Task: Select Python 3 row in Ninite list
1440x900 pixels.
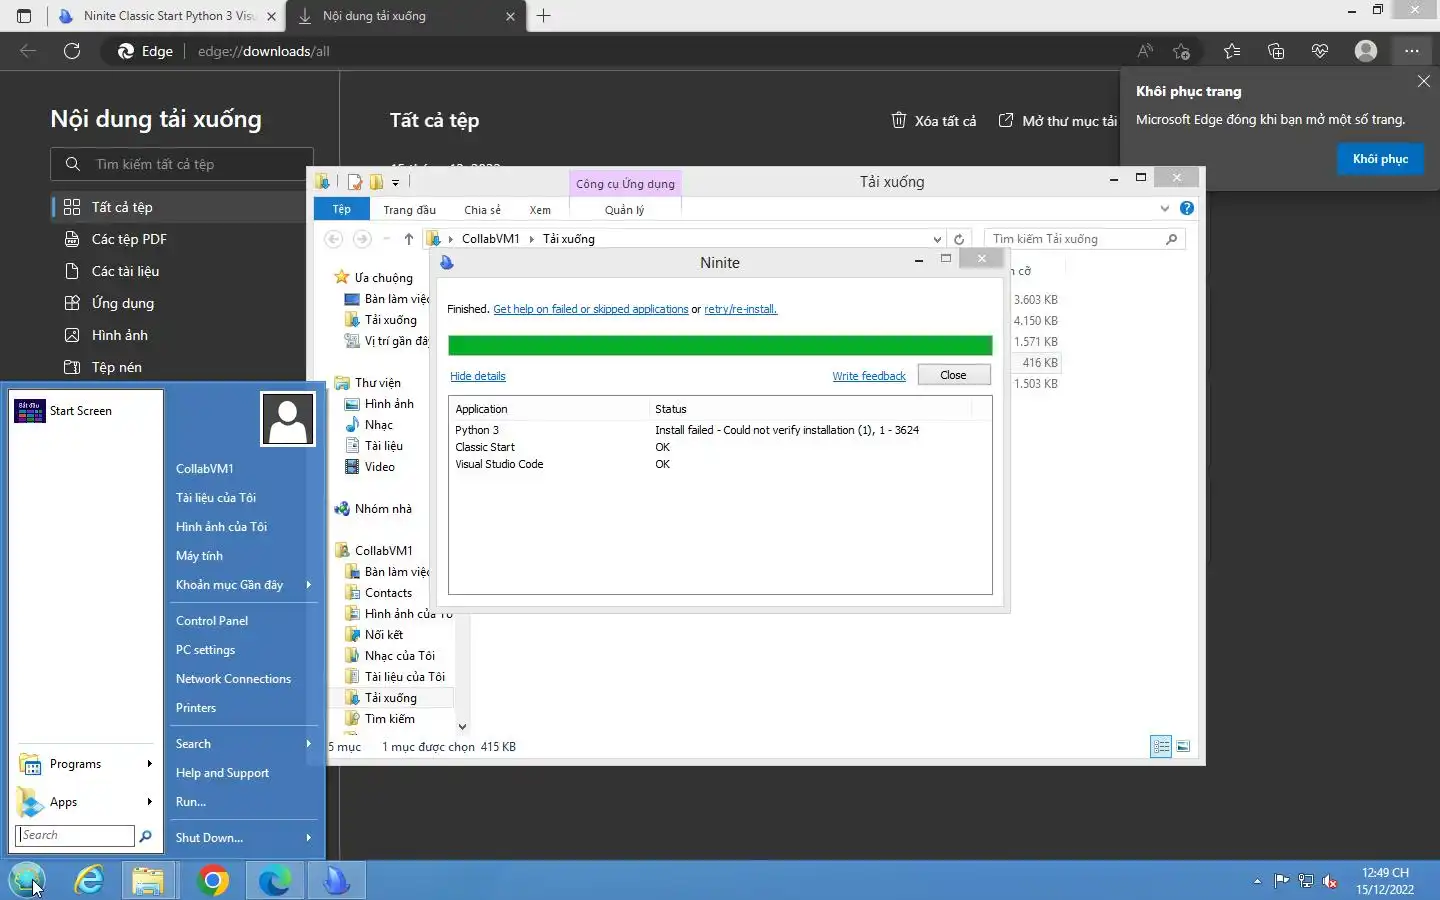Action: pyautogui.click(x=720, y=430)
